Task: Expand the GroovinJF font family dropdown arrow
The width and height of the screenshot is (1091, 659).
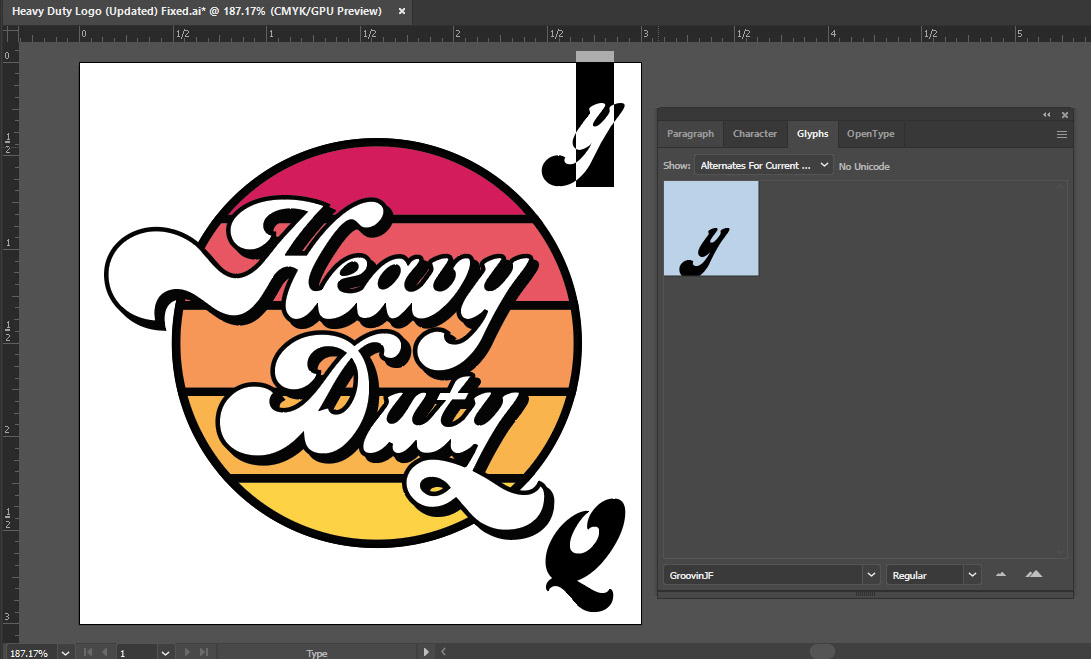Action: tap(871, 575)
